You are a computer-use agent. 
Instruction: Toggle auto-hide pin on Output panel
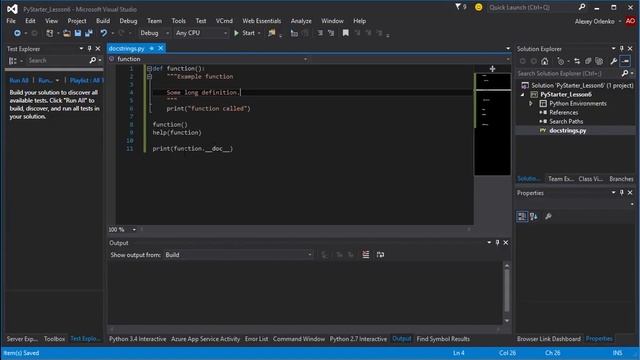click(497, 243)
